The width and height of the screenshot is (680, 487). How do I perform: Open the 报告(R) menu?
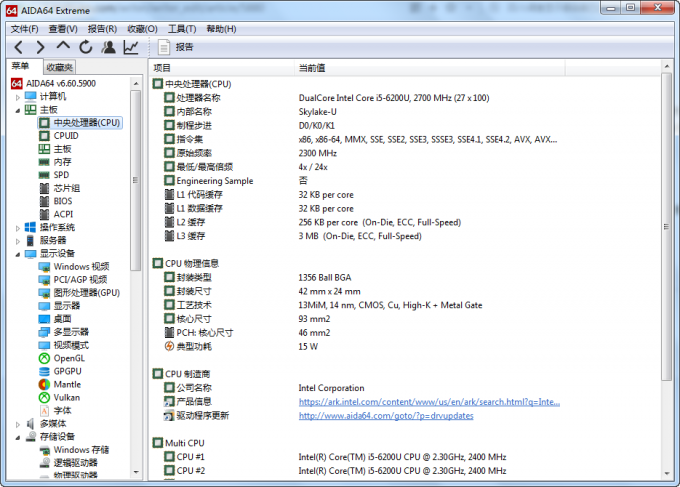coord(102,29)
